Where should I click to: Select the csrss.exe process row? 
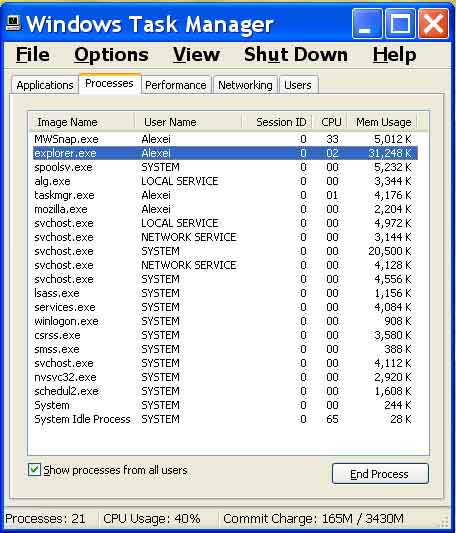pos(225,335)
